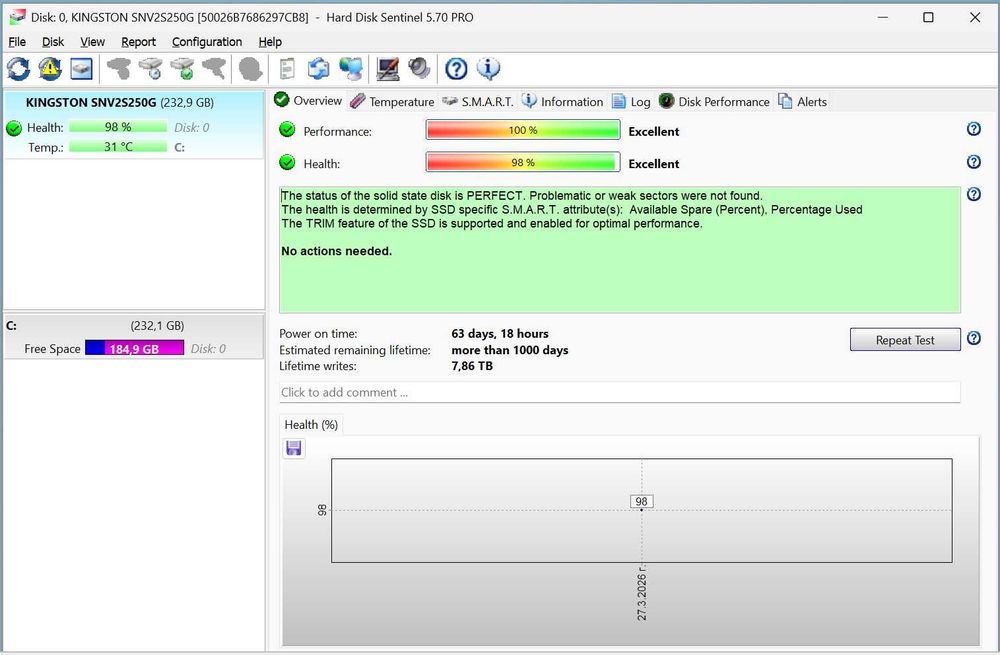Screen dimensions: 1000x655
Task: Open the Disk menu
Action: [x=53, y=42]
